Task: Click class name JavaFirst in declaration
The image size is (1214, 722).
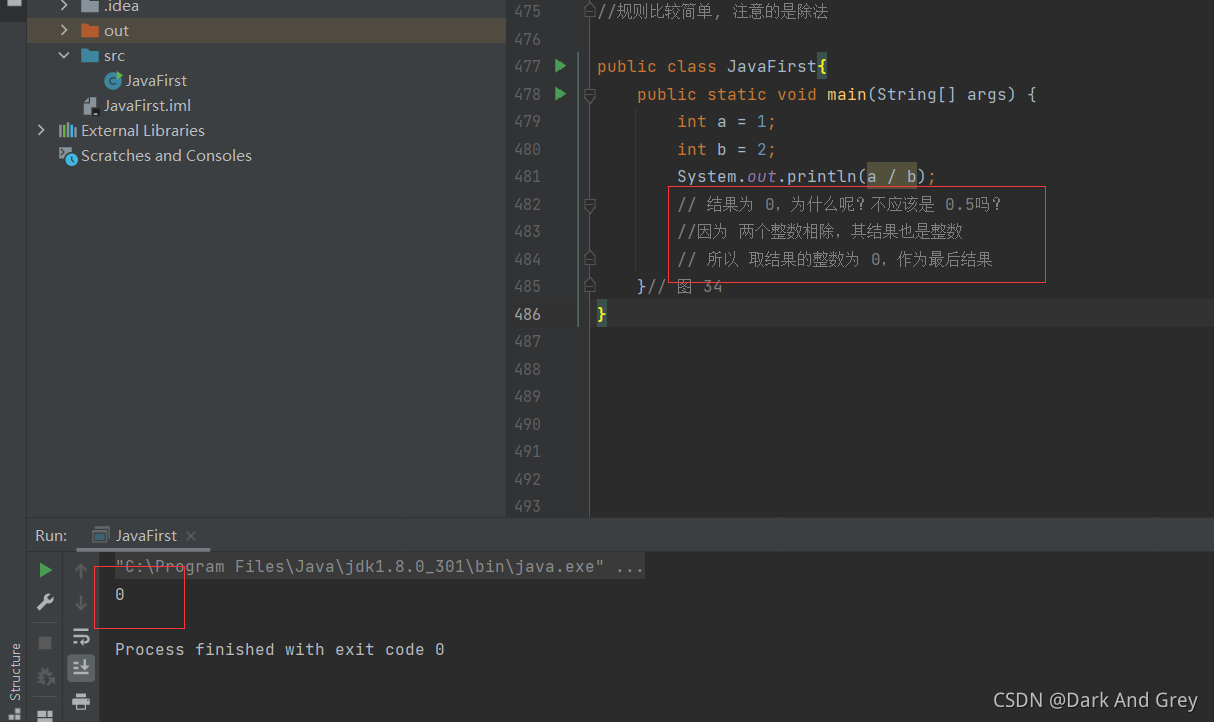Action: click(772, 67)
